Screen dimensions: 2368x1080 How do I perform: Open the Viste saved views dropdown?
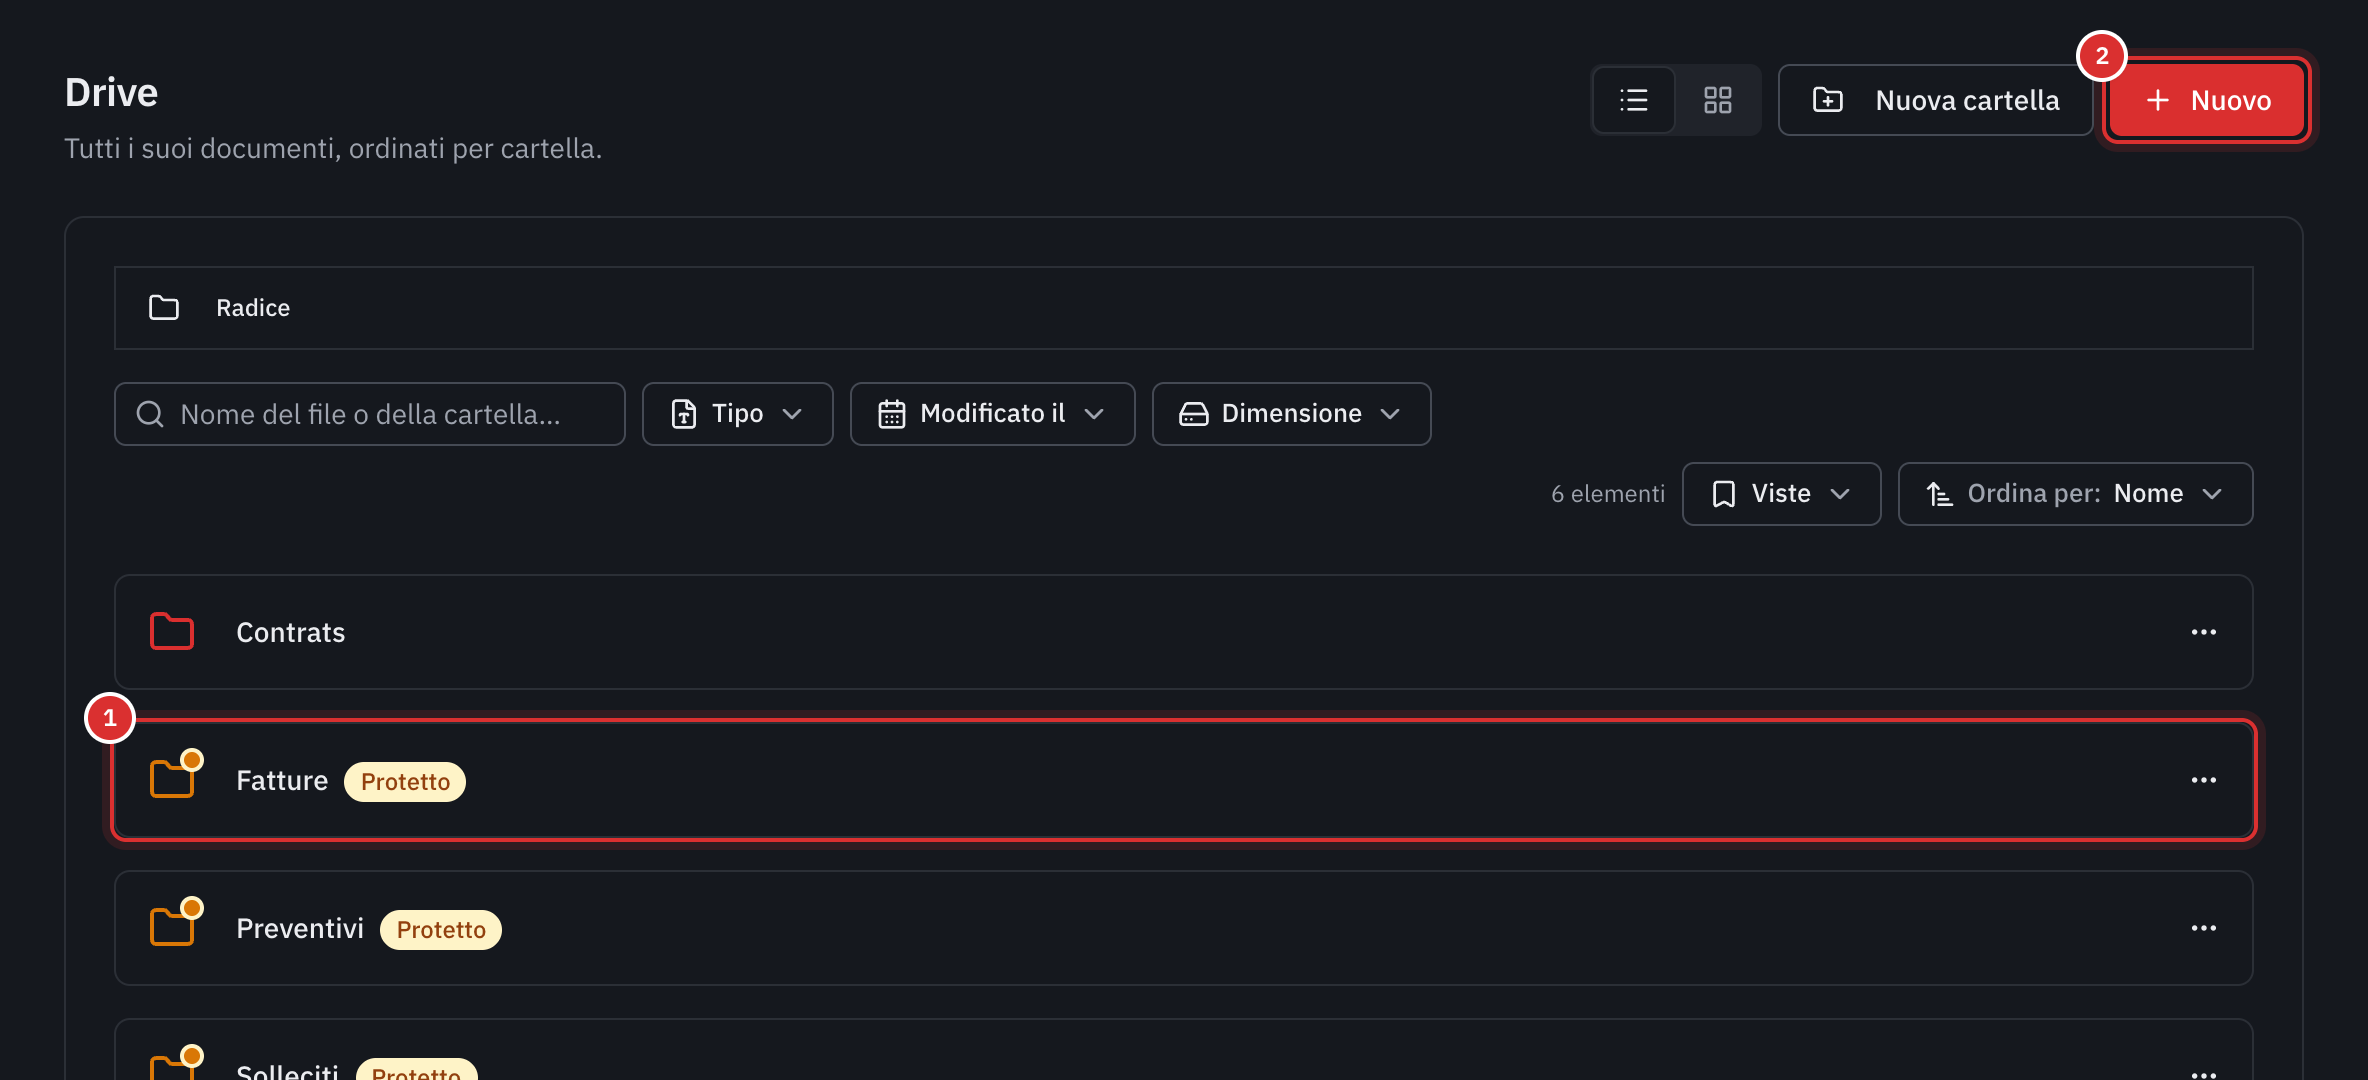click(x=1781, y=494)
